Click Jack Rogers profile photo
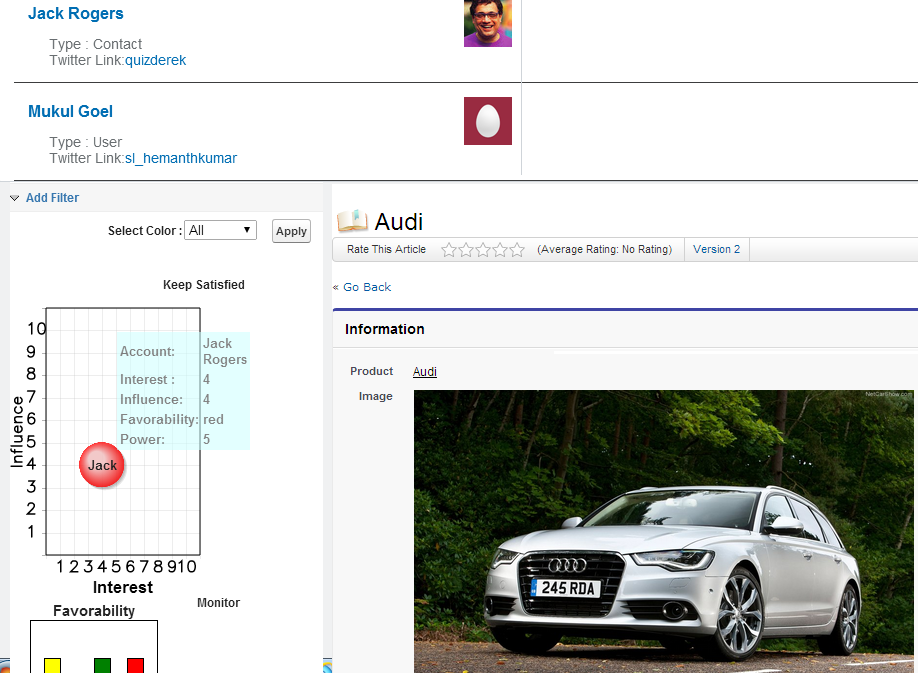 tap(488, 23)
